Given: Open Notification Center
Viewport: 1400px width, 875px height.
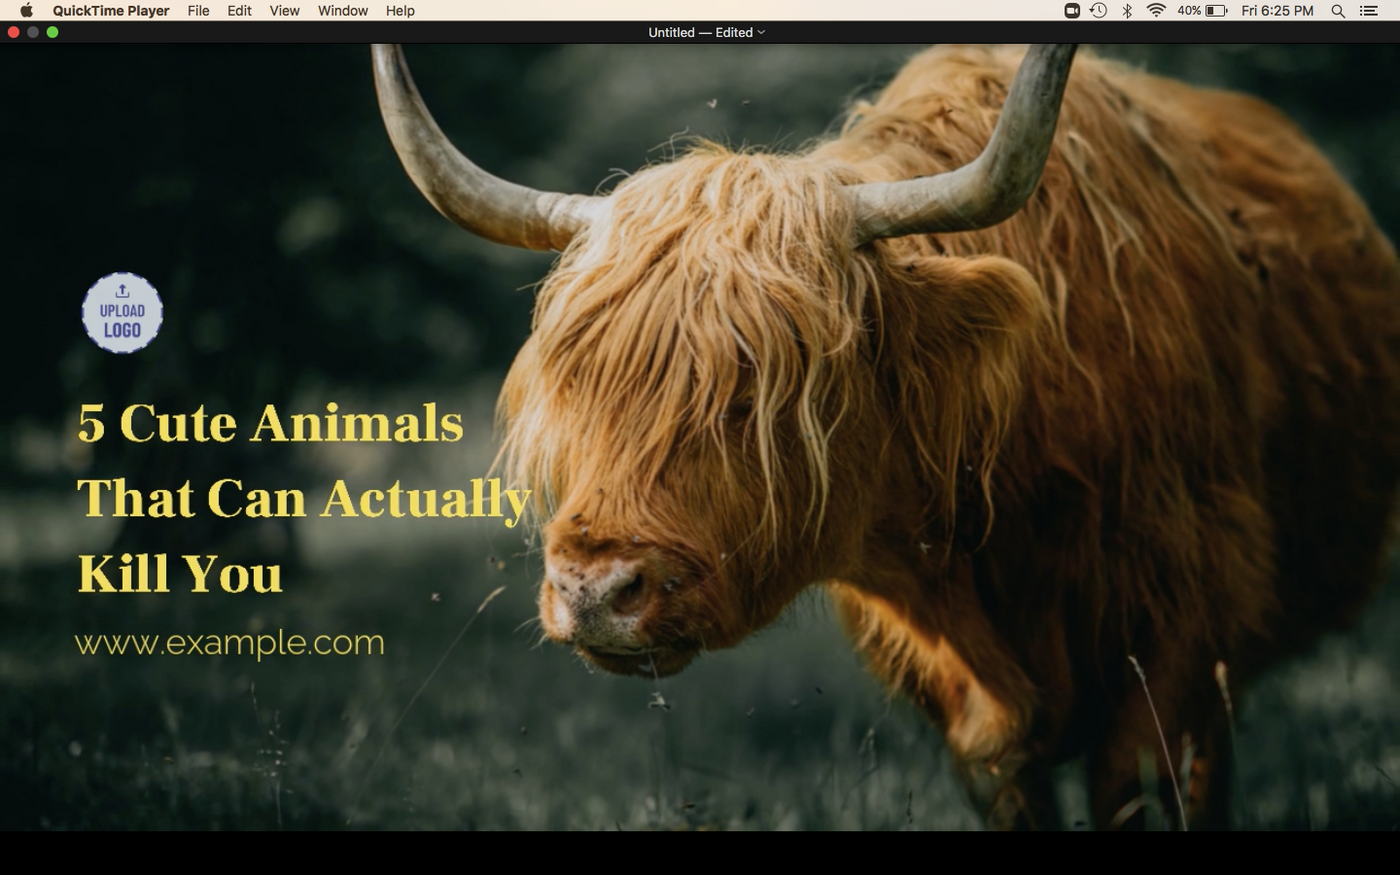Looking at the screenshot, I should (x=1369, y=10).
